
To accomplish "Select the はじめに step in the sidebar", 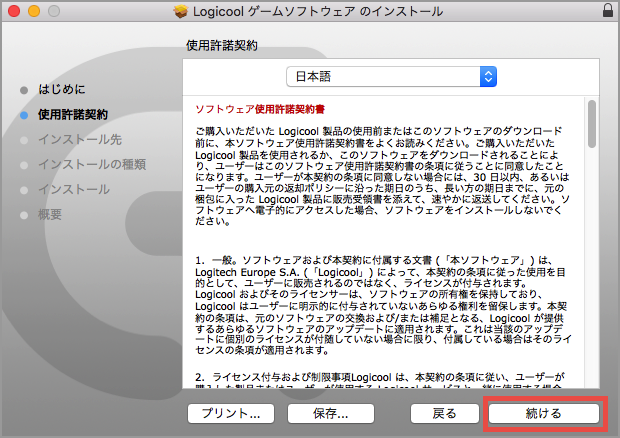I will point(61,89).
